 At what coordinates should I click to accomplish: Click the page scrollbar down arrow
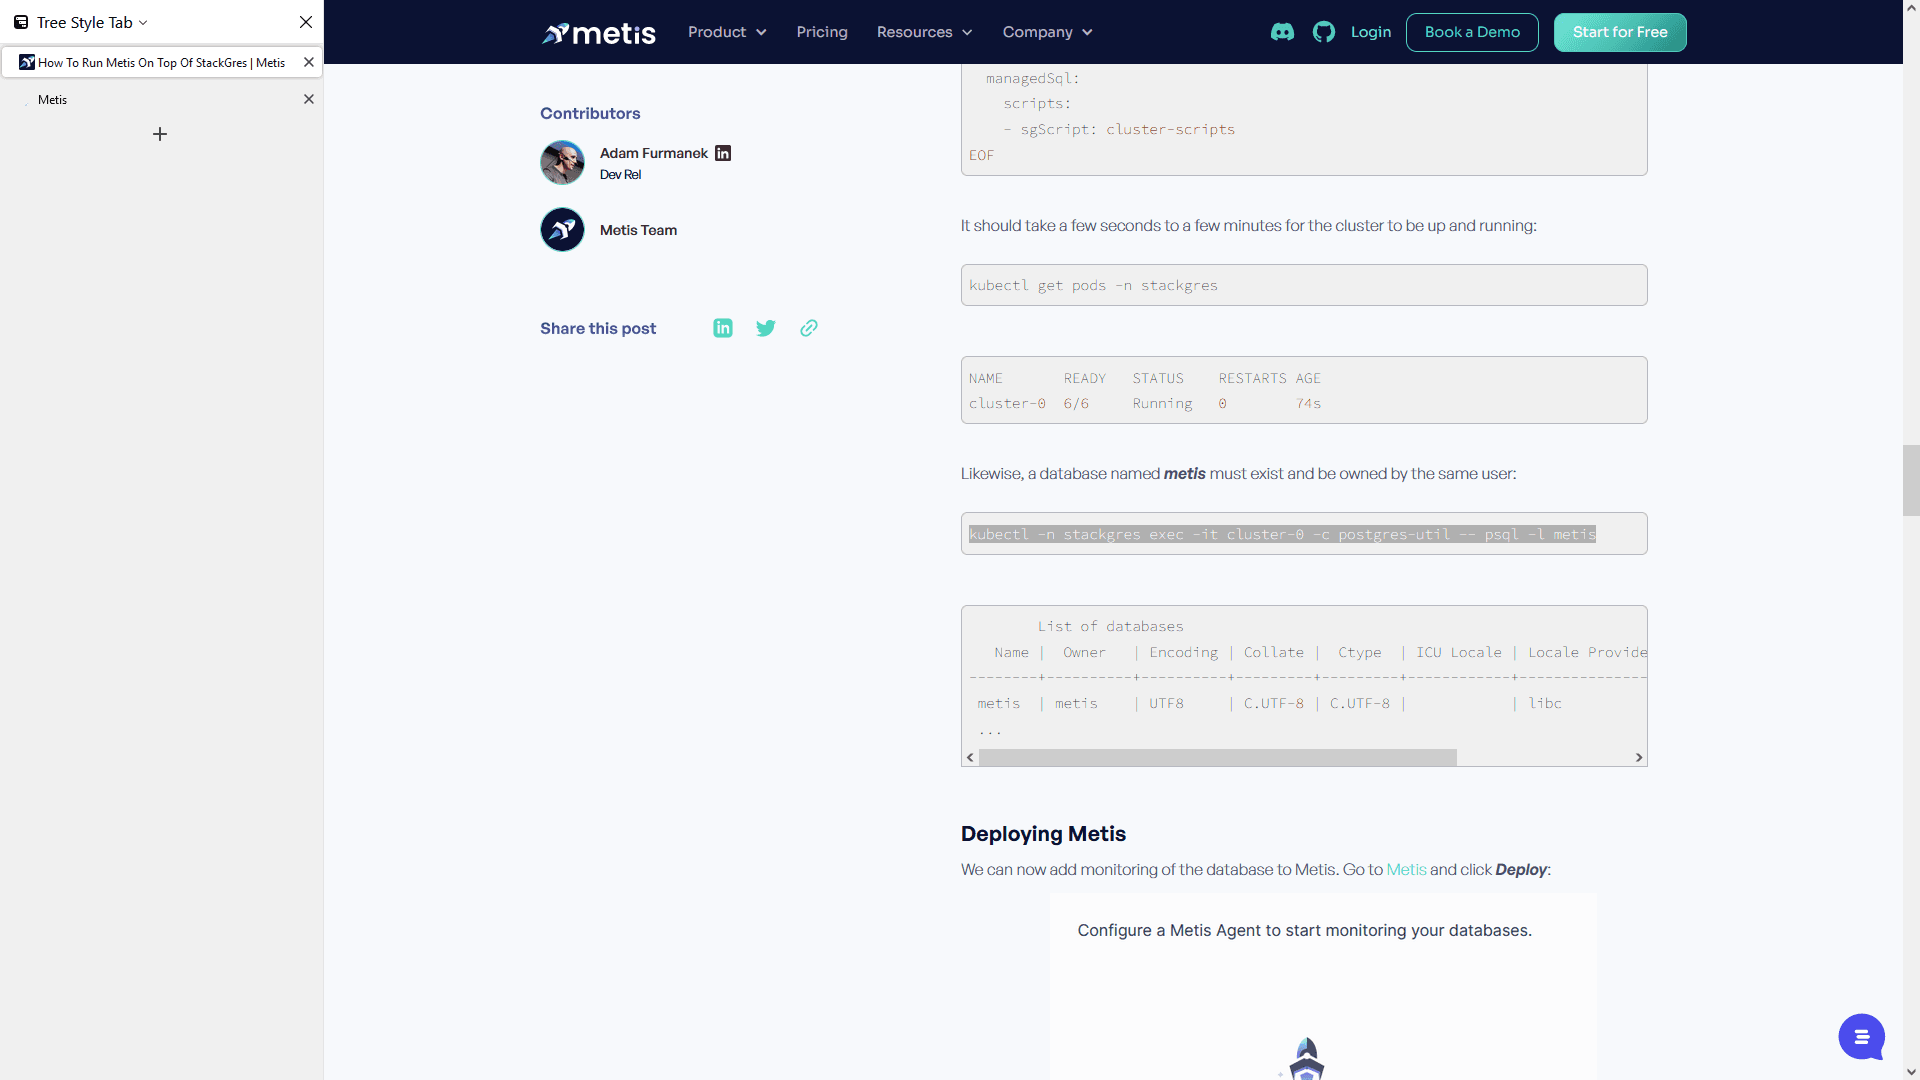[1911, 1072]
